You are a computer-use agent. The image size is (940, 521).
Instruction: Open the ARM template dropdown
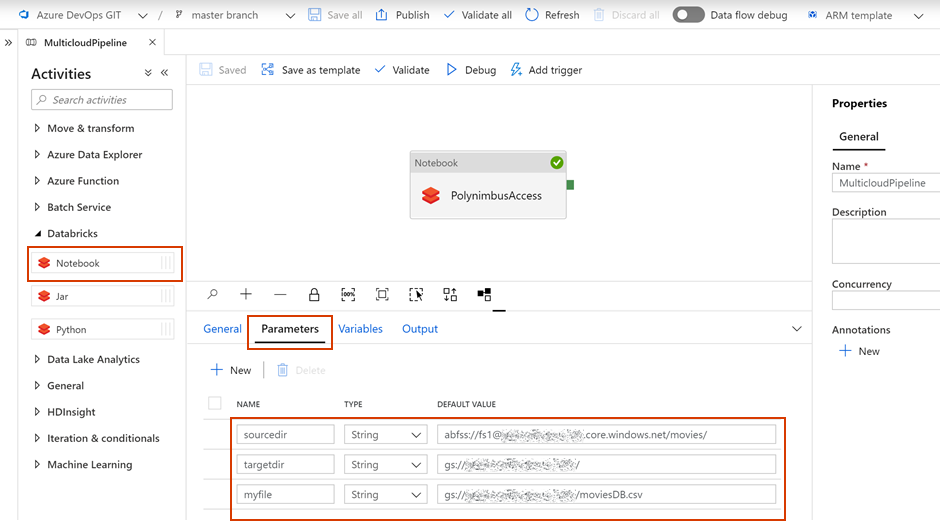pyautogui.click(x=918, y=16)
